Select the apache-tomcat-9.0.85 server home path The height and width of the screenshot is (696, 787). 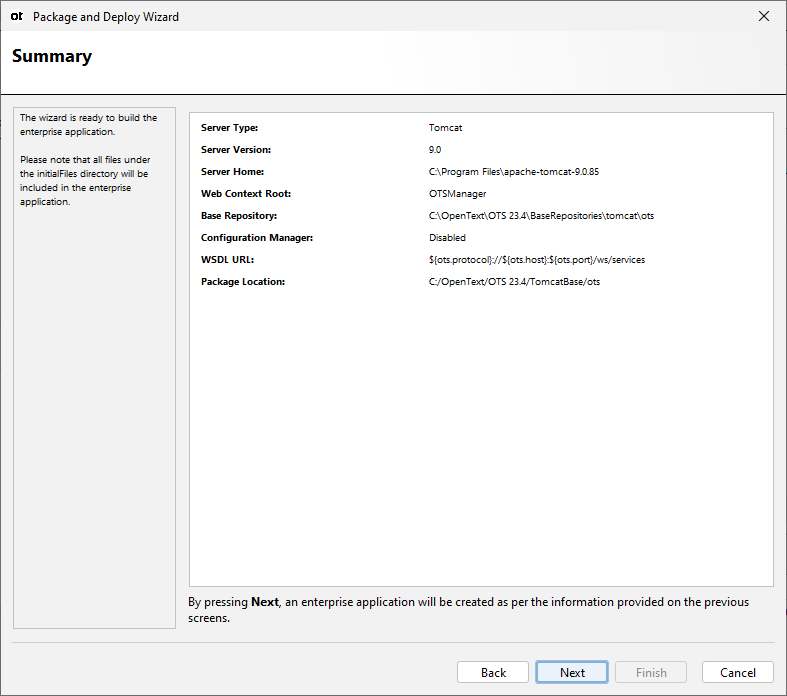point(513,172)
